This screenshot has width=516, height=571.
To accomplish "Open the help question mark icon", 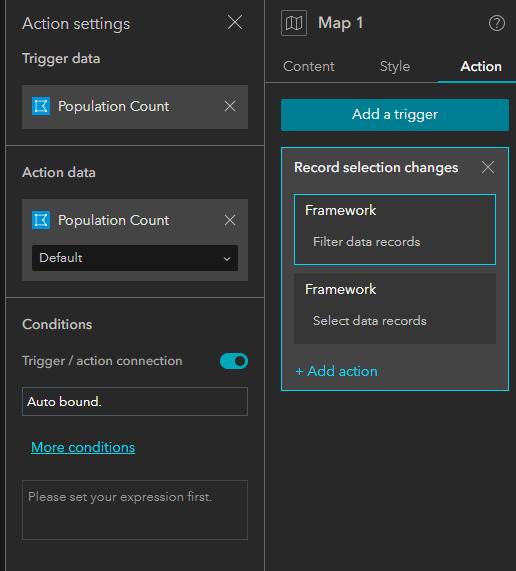I will click(497, 23).
